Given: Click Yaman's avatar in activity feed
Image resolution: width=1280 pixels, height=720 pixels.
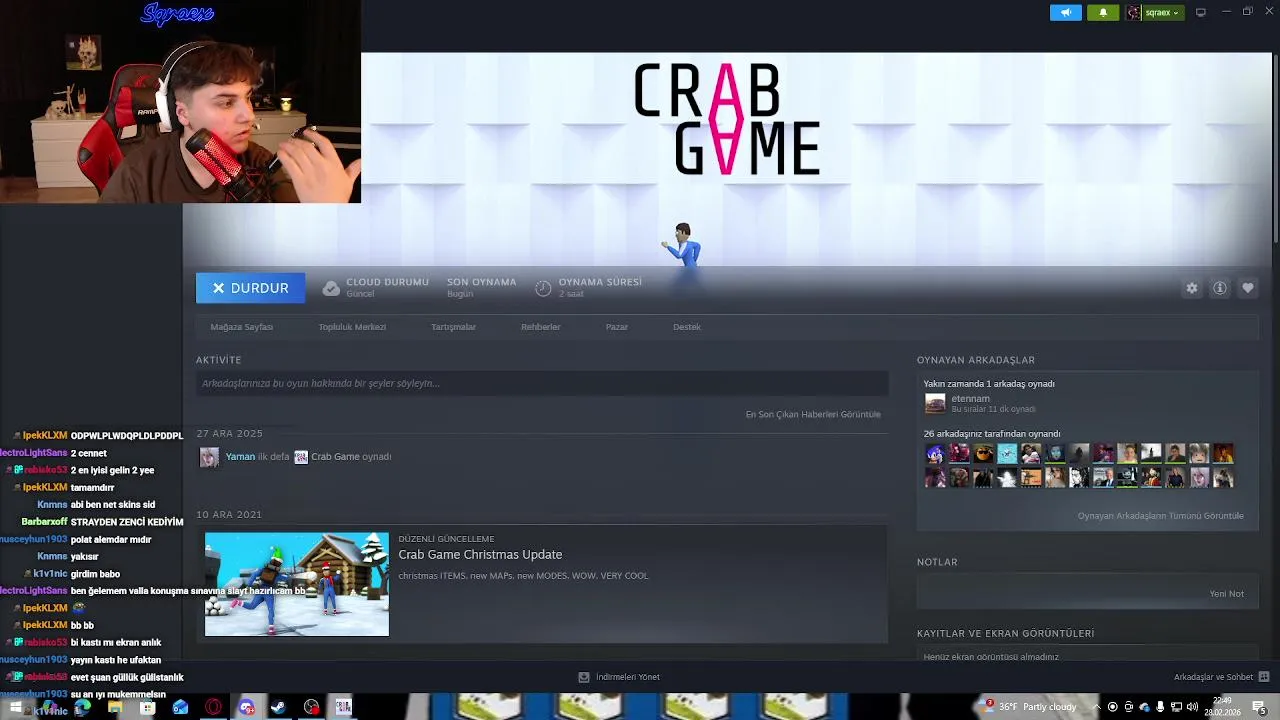Looking at the screenshot, I should tap(209, 457).
